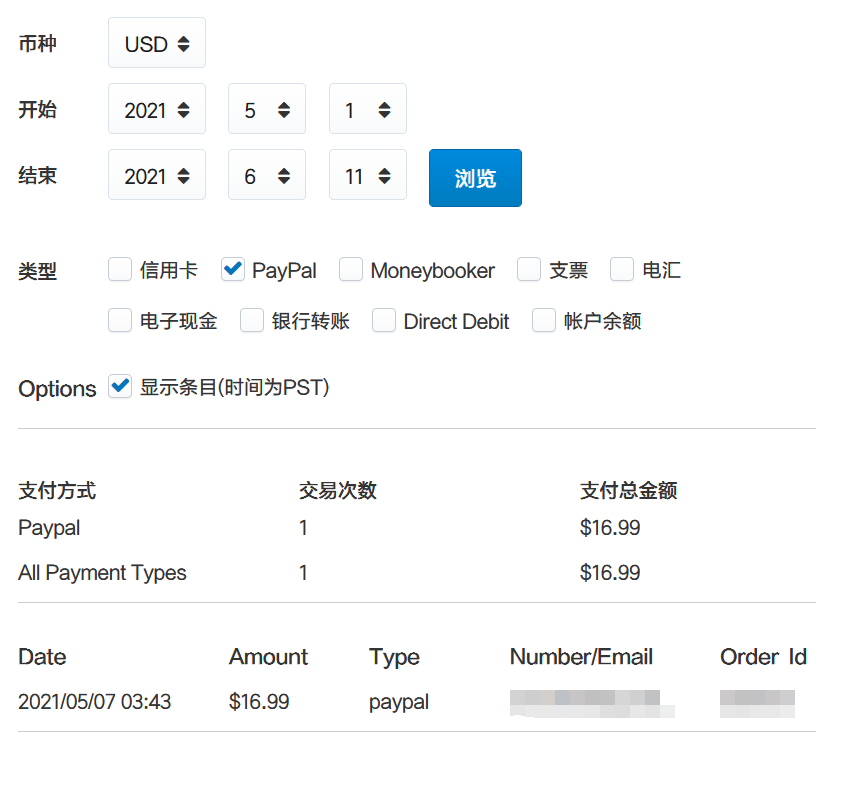The image size is (845, 801).
Task: Click the 浏览 button
Action: click(475, 178)
